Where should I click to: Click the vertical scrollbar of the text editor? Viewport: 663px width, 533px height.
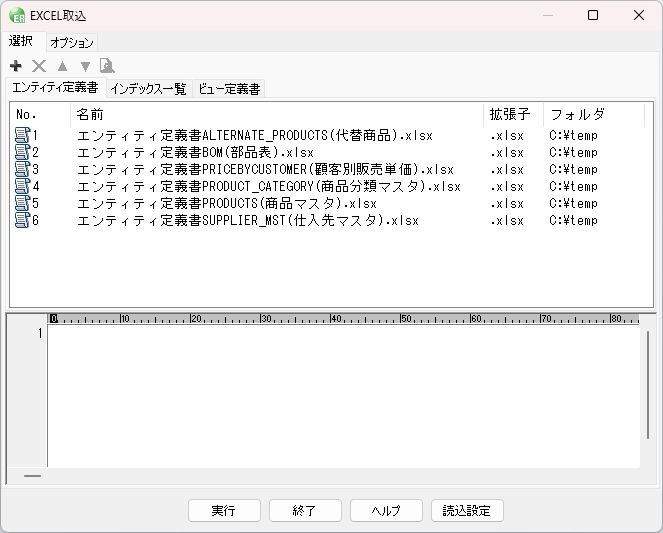pyautogui.click(x=647, y=385)
